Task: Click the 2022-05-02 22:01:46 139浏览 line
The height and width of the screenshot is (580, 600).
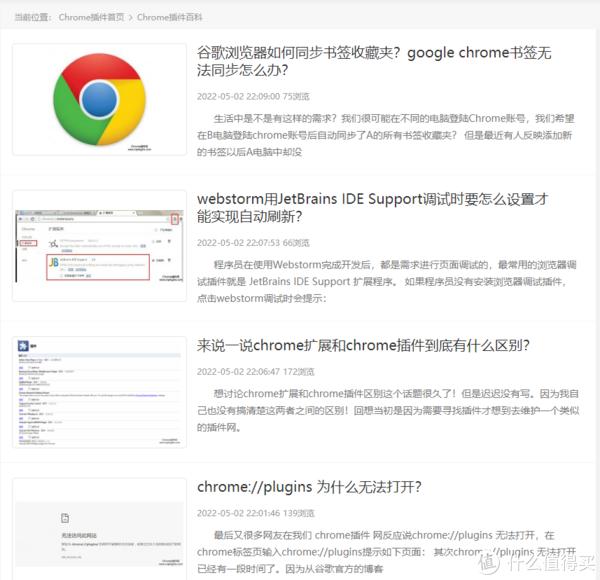Action: [x=256, y=513]
